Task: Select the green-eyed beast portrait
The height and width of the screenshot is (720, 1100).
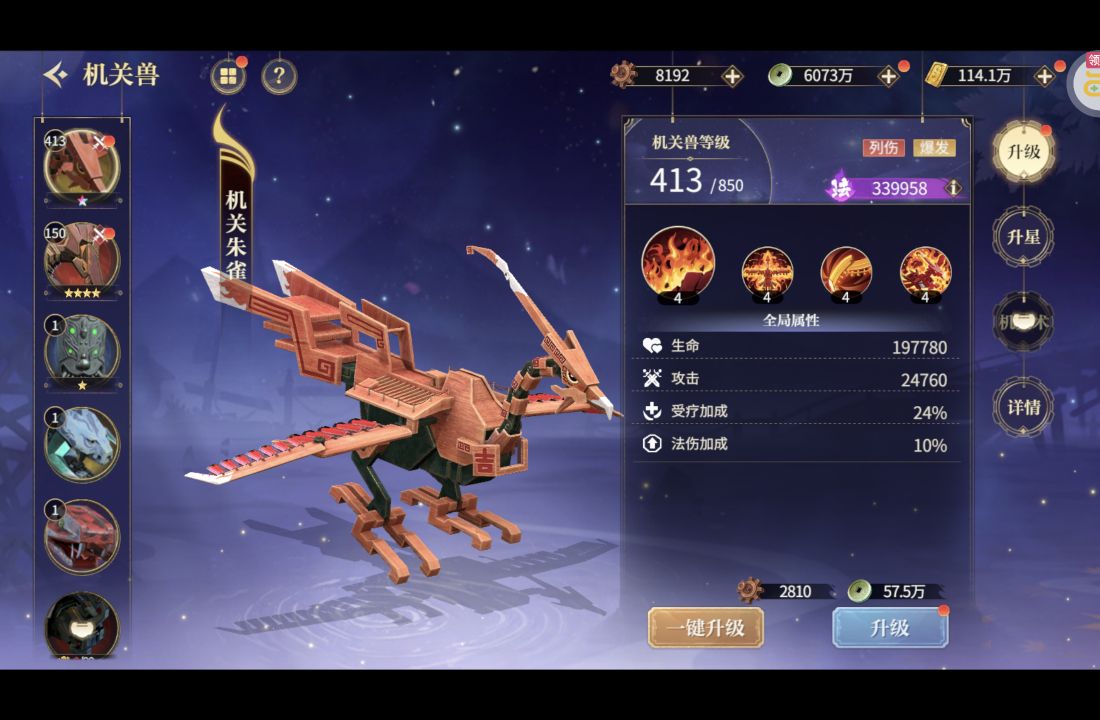Action: click(x=82, y=350)
